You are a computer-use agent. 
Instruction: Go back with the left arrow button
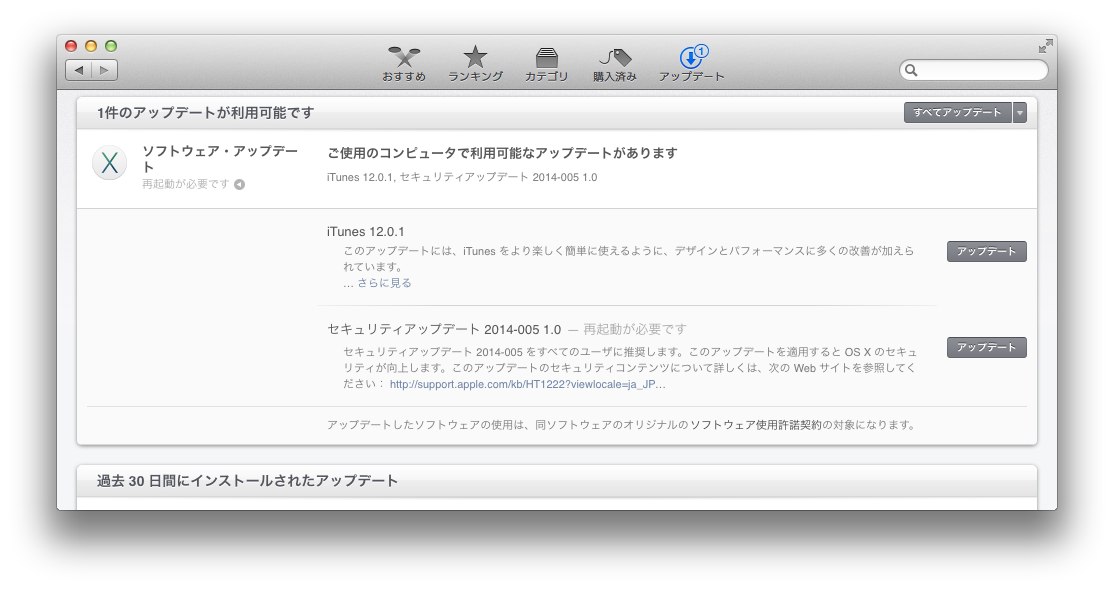pos(79,70)
